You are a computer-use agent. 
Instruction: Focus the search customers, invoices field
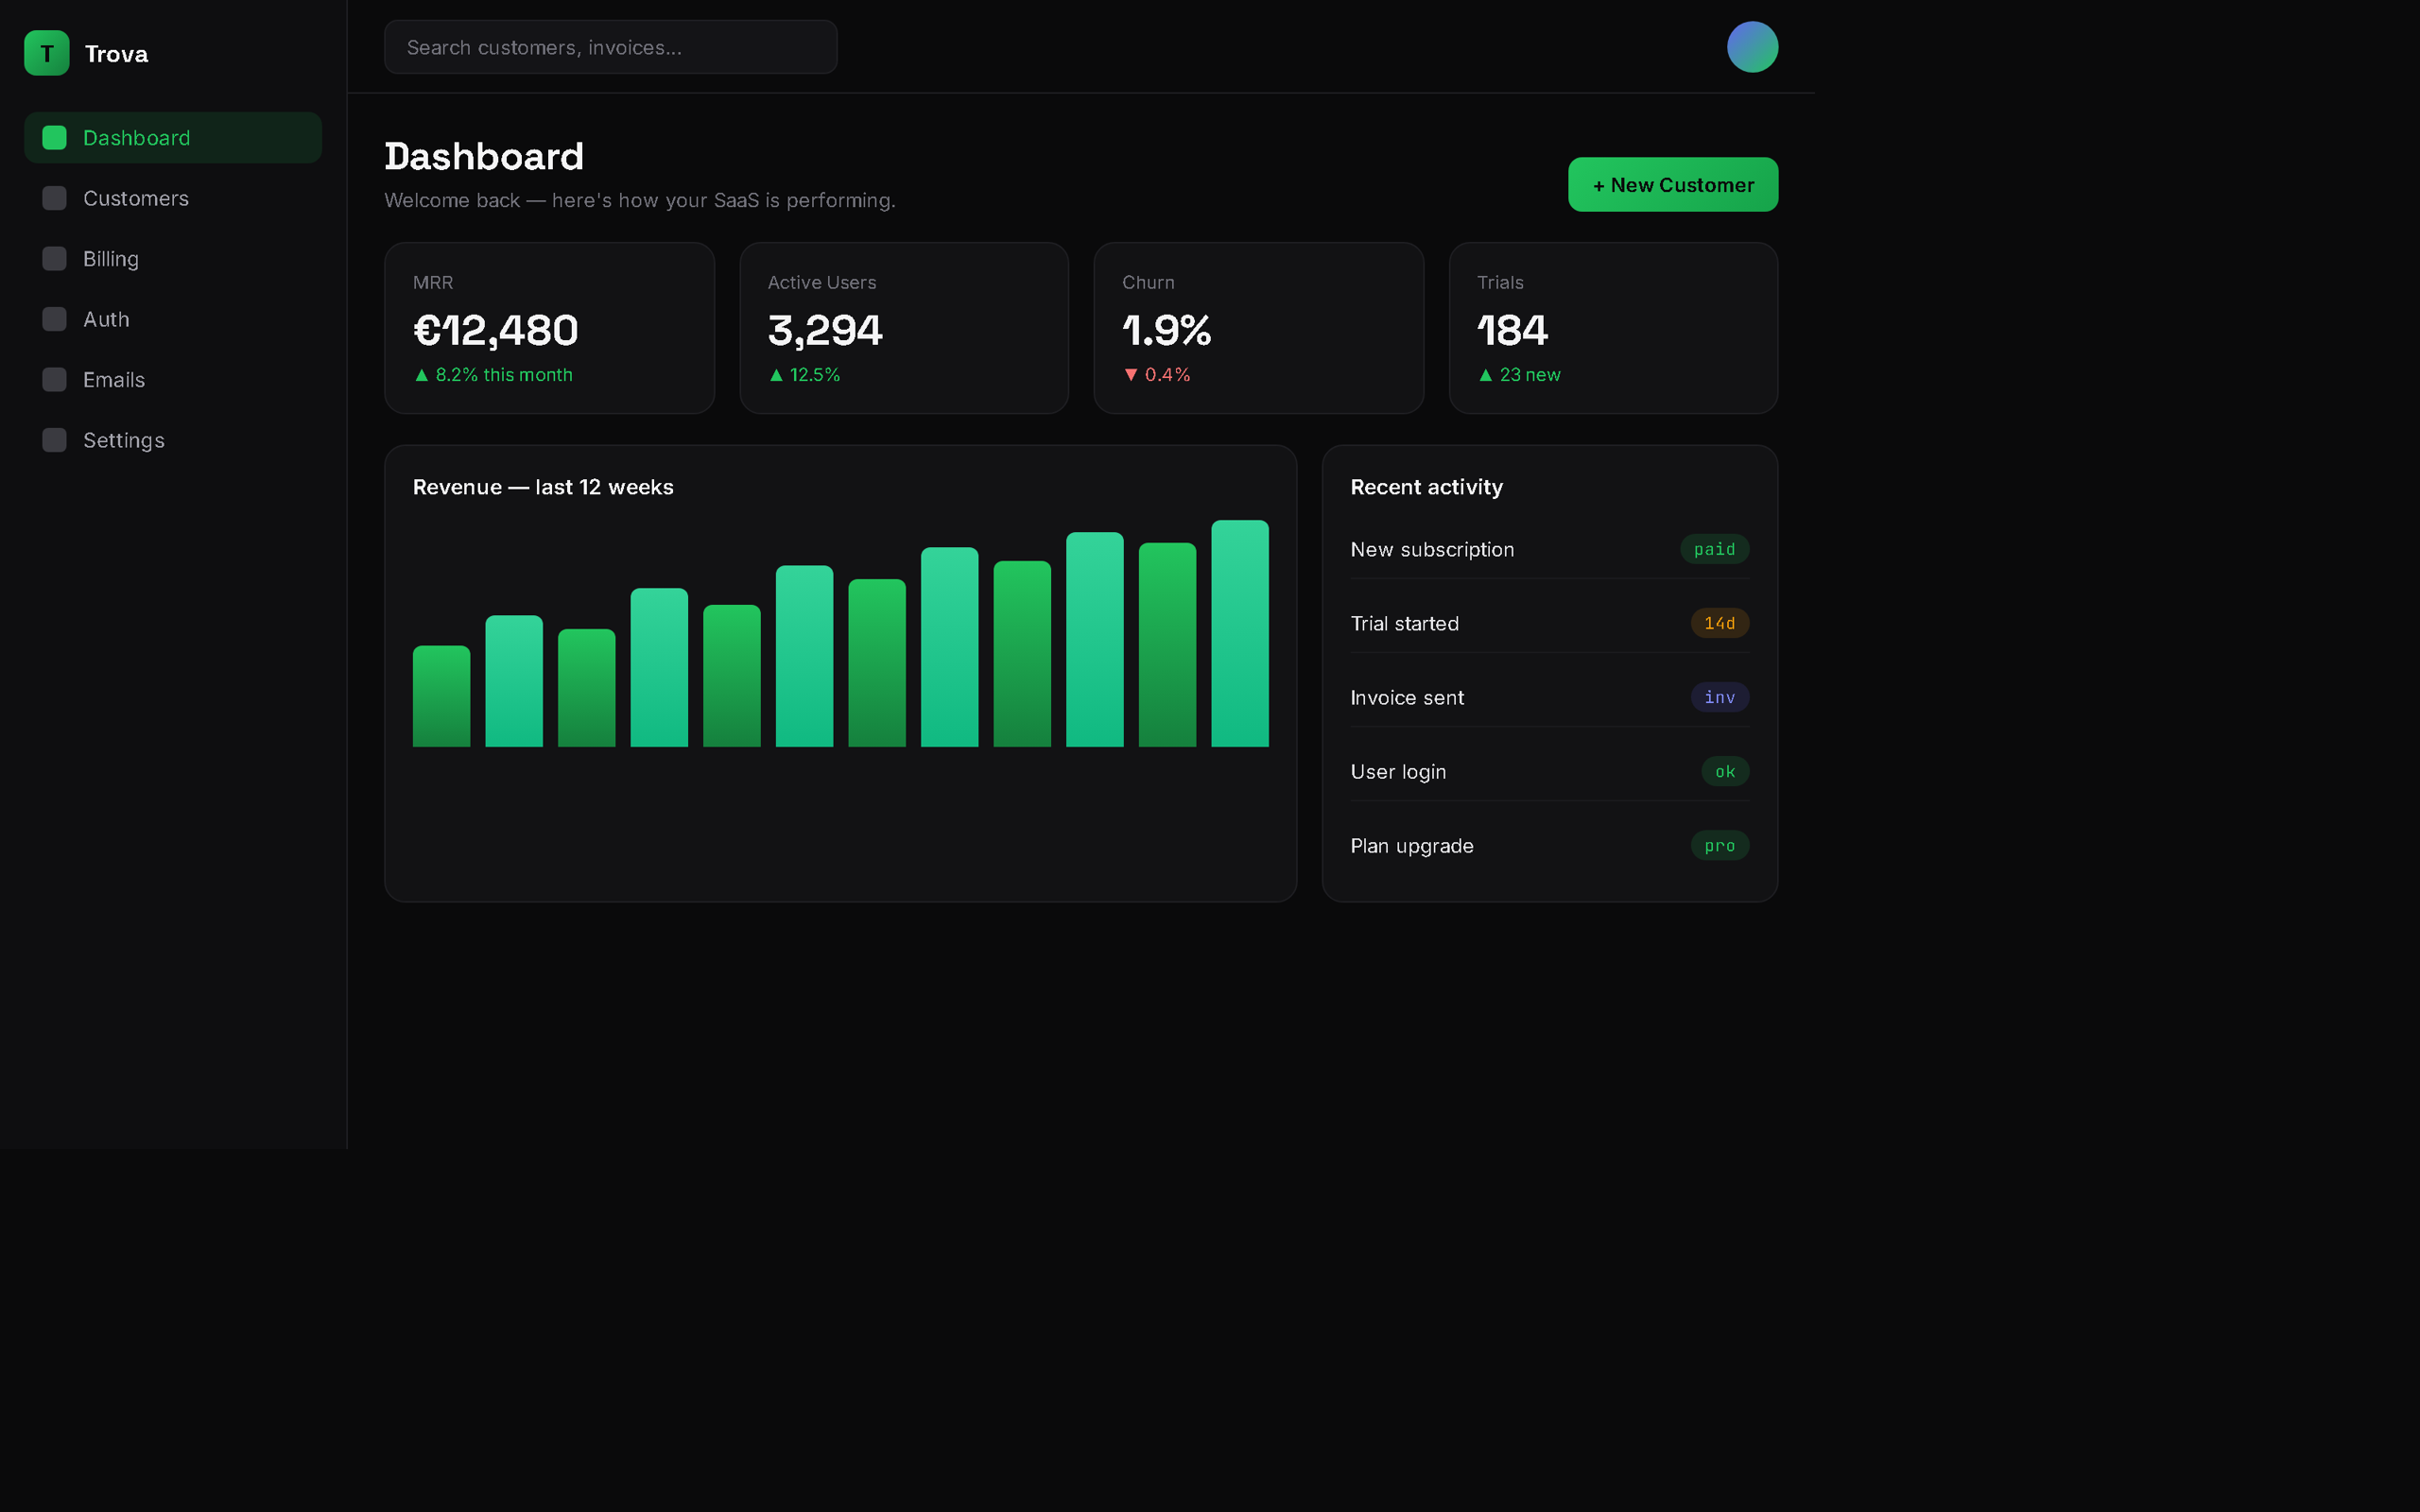point(611,47)
